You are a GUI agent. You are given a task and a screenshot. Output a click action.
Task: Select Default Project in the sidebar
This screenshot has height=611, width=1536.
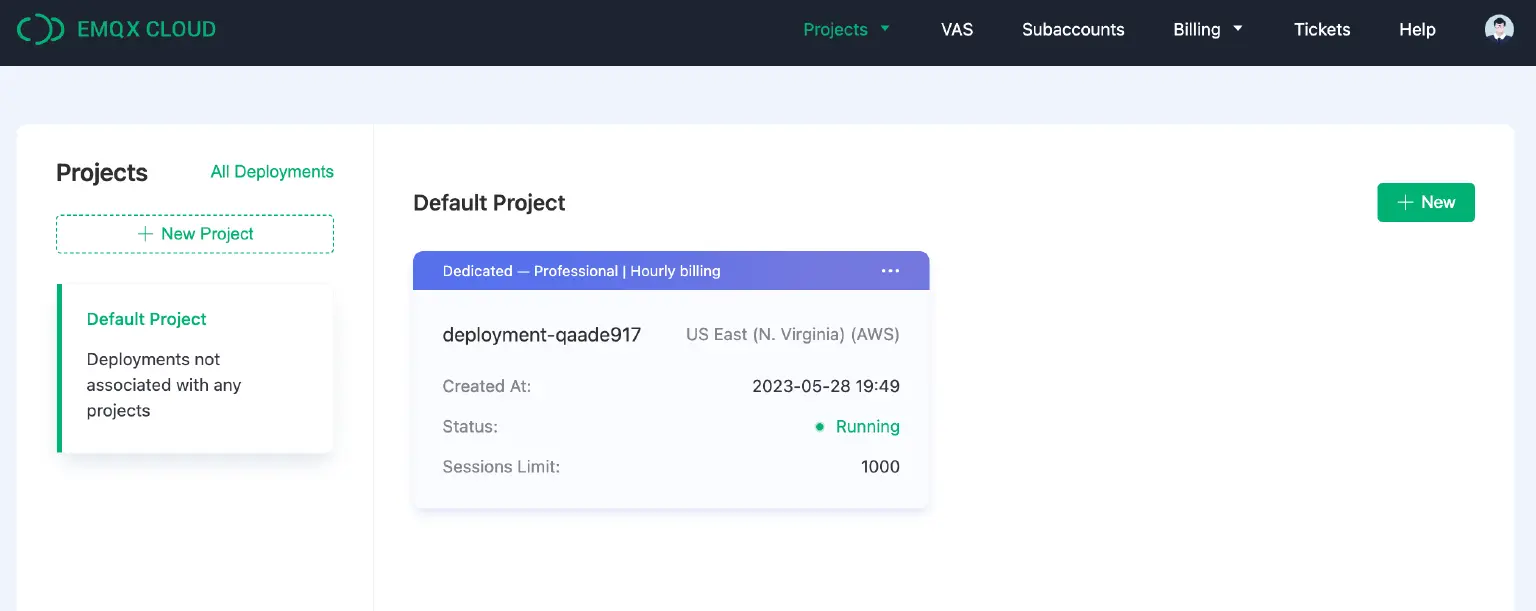click(x=147, y=319)
